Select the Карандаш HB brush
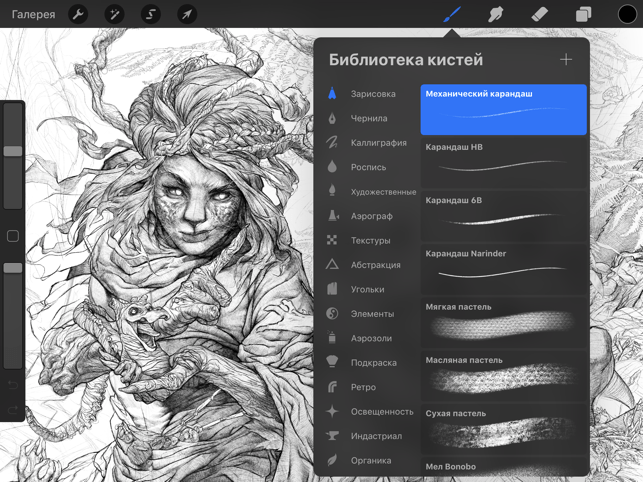This screenshot has width=643, height=482. coord(504,163)
